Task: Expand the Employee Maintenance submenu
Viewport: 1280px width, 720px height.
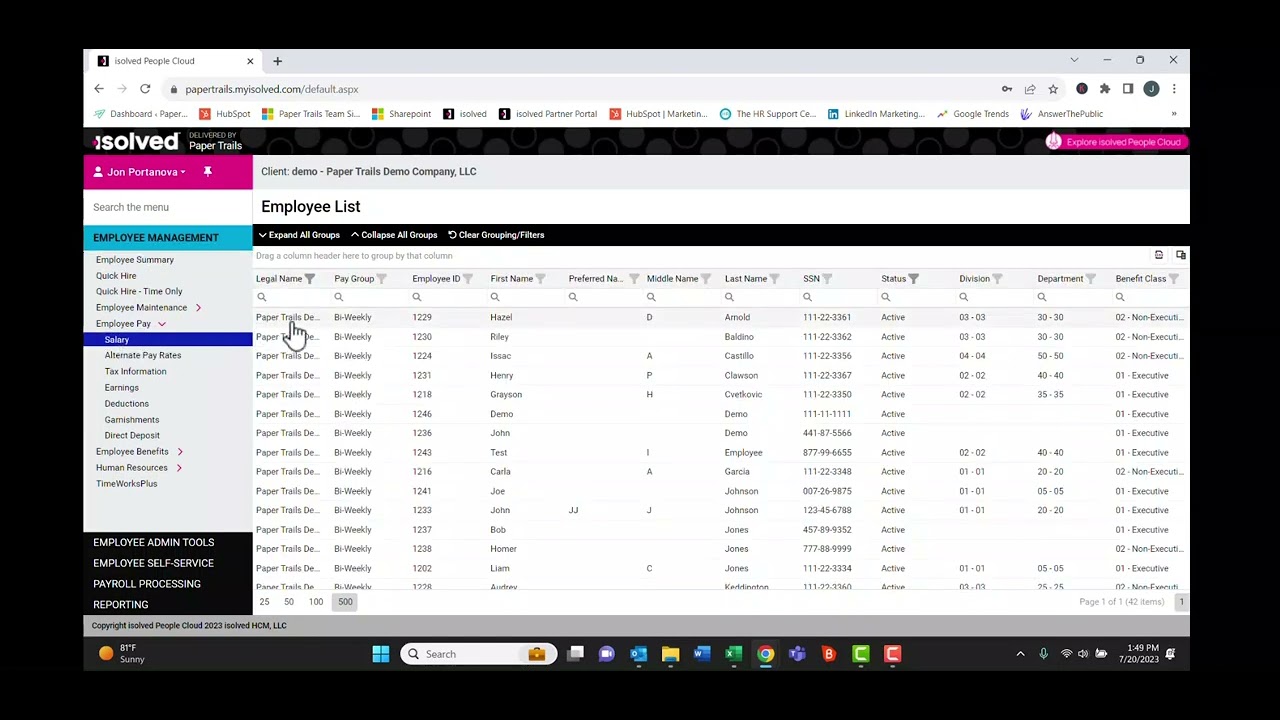Action: (x=198, y=308)
